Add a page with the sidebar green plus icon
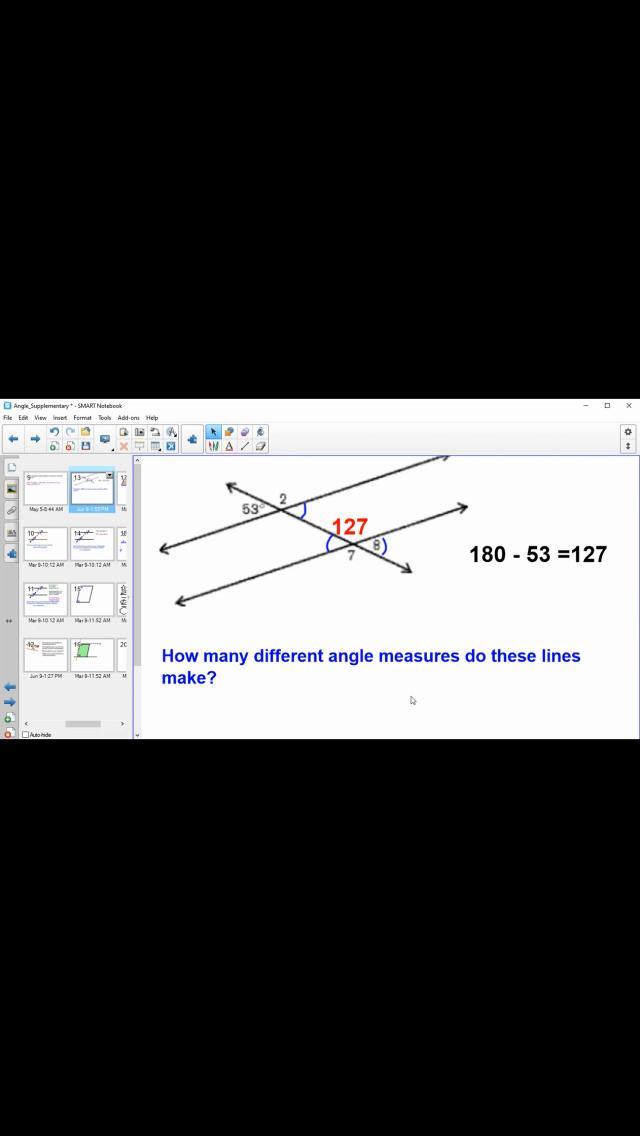 tap(9, 718)
